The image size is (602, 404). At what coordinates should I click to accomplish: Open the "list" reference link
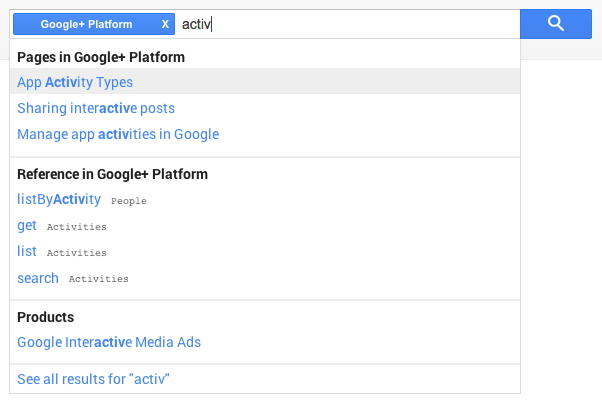point(27,252)
